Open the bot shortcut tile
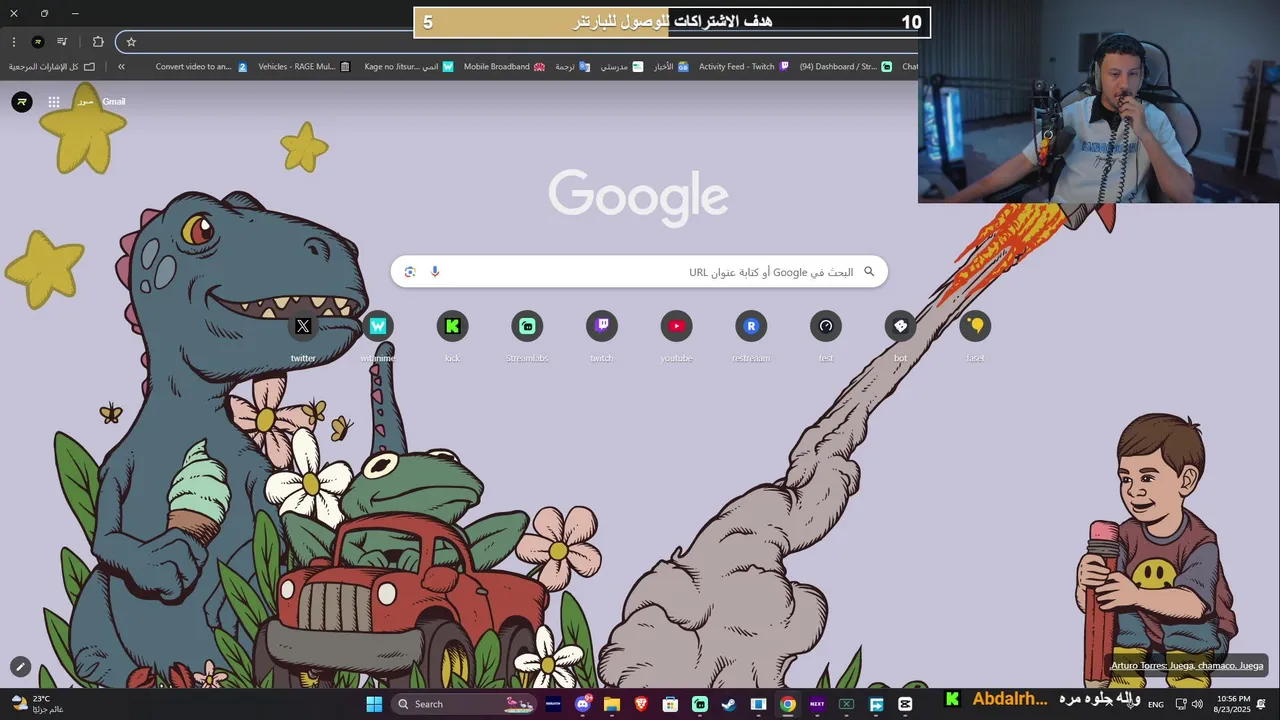Viewport: 1280px width, 720px height. [900, 337]
